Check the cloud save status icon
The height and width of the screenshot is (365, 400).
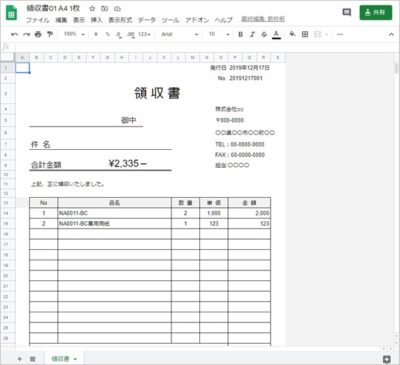point(117,8)
